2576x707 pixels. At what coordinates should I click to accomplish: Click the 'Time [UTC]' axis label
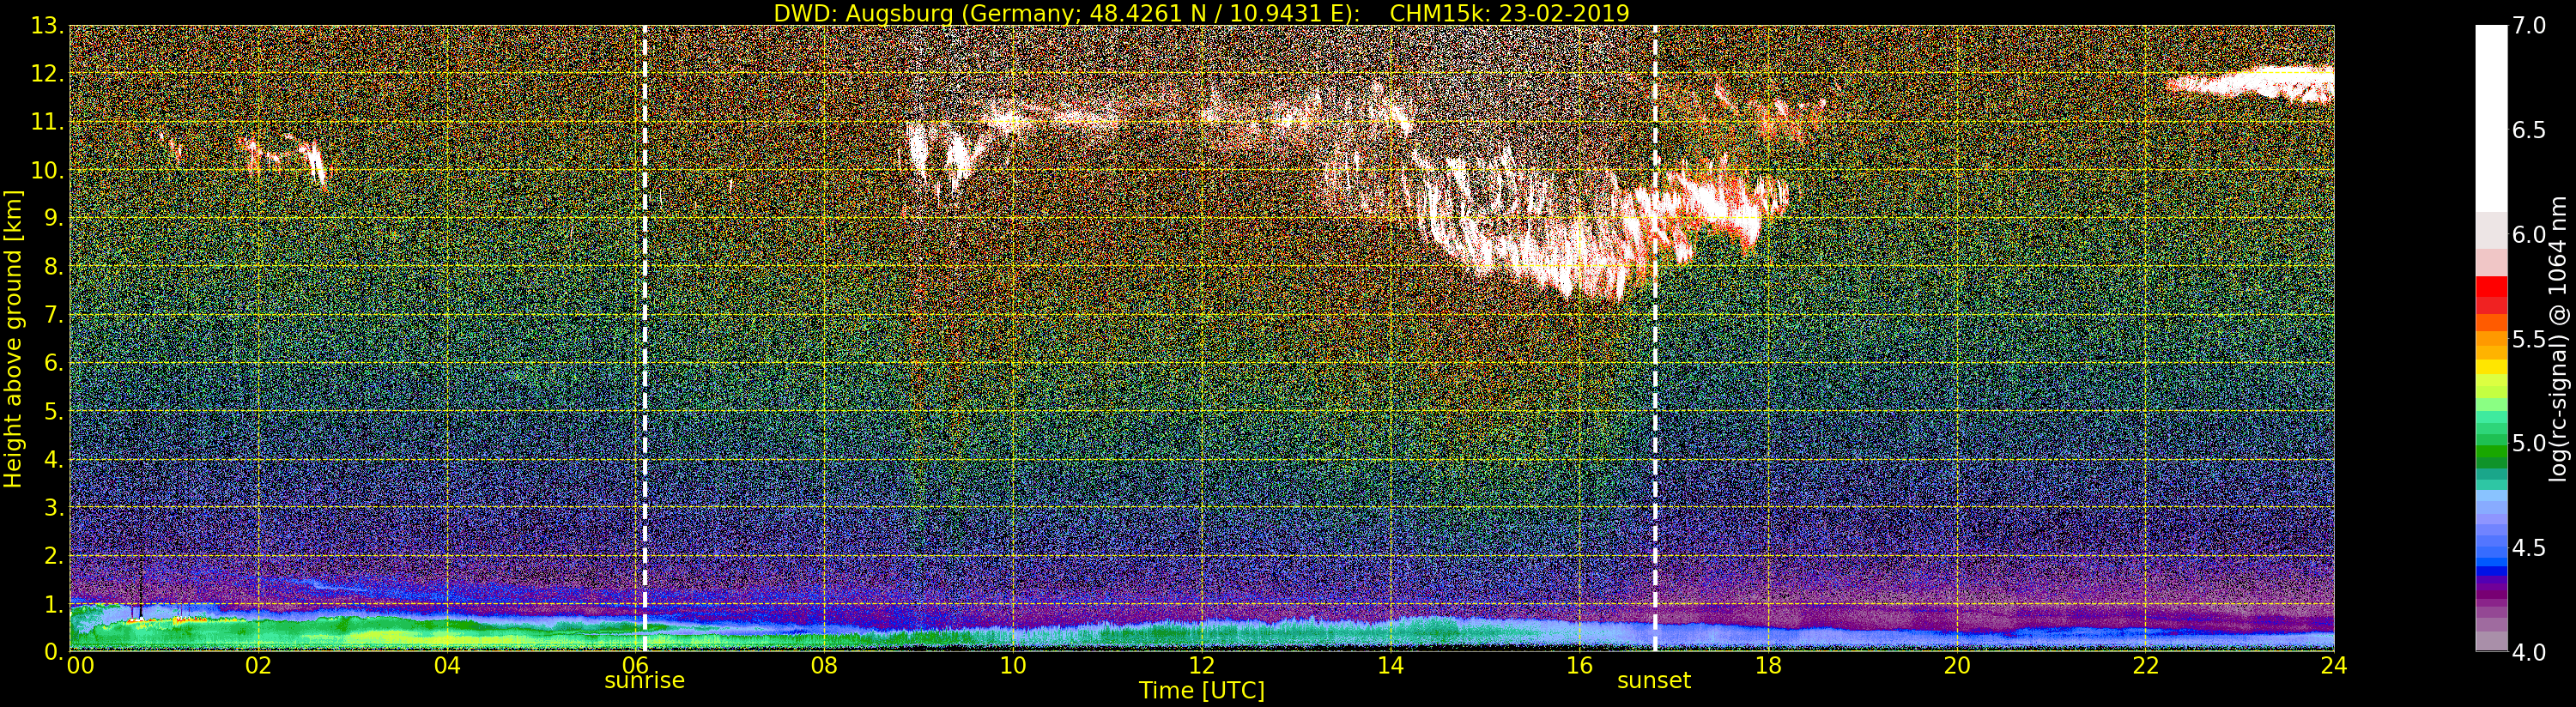[x=1202, y=691]
